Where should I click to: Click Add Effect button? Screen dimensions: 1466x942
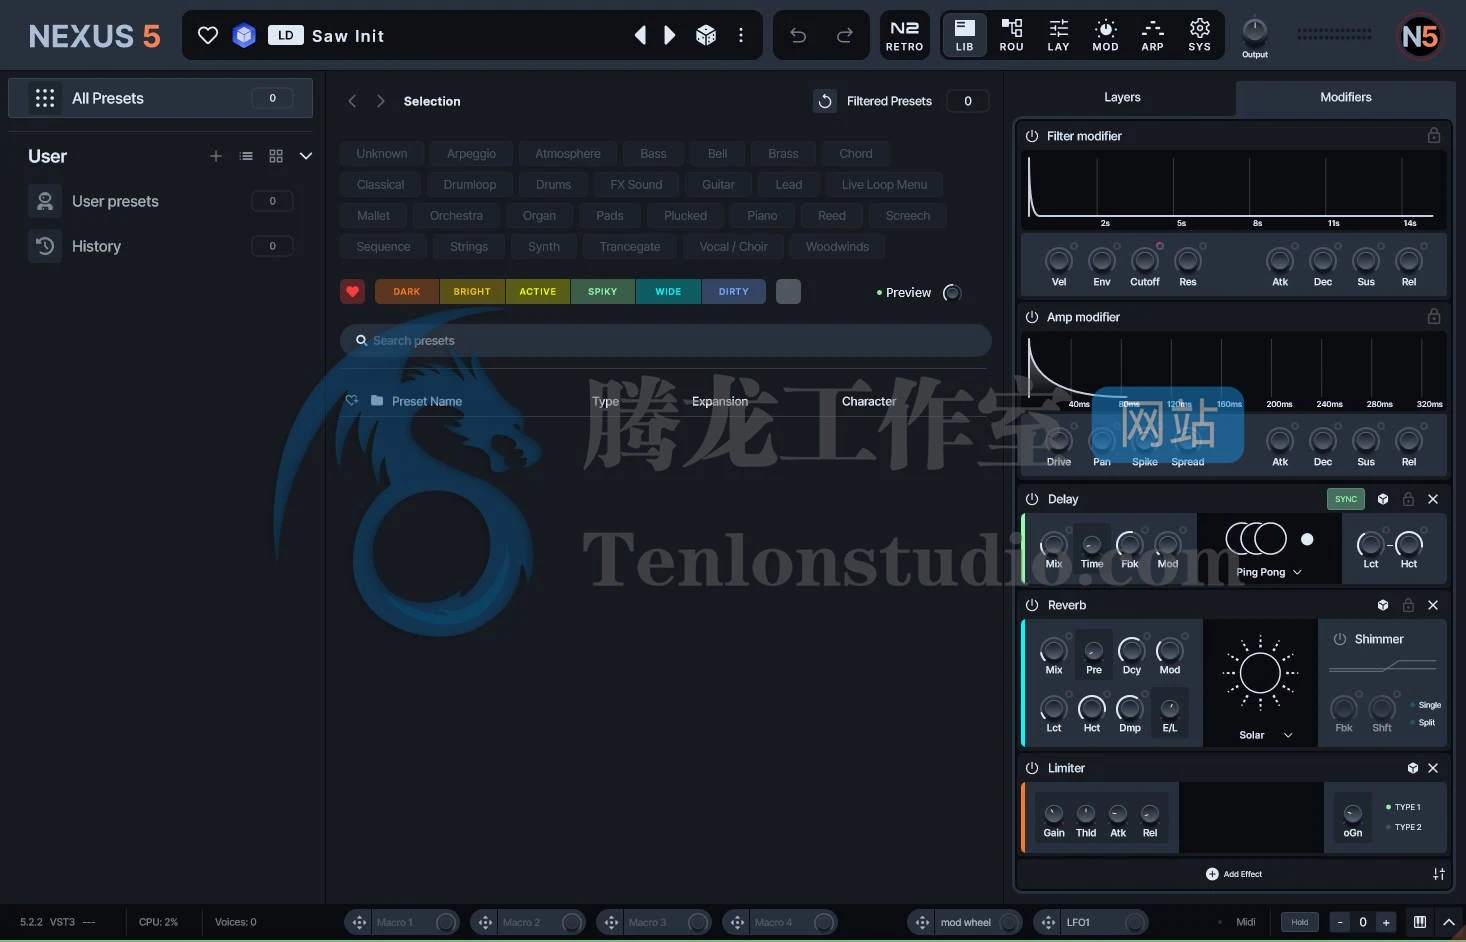1234,874
